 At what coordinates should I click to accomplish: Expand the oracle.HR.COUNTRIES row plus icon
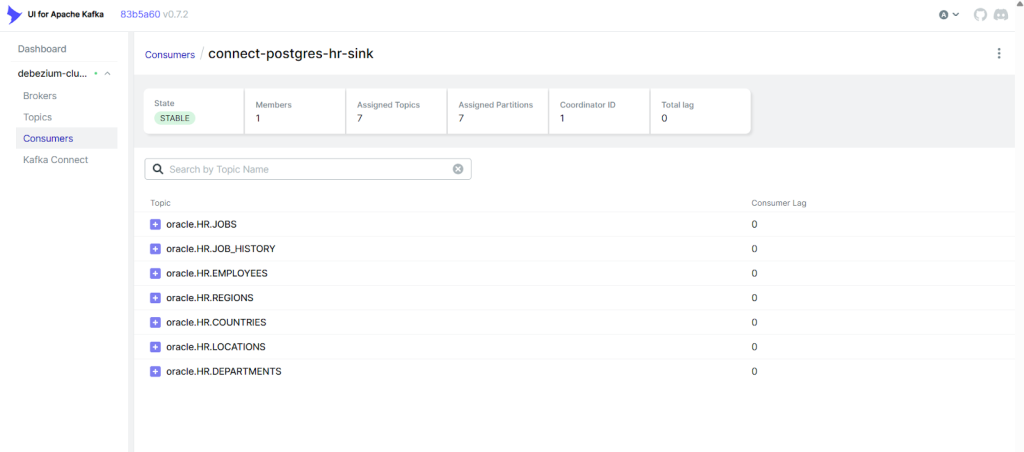tap(155, 322)
